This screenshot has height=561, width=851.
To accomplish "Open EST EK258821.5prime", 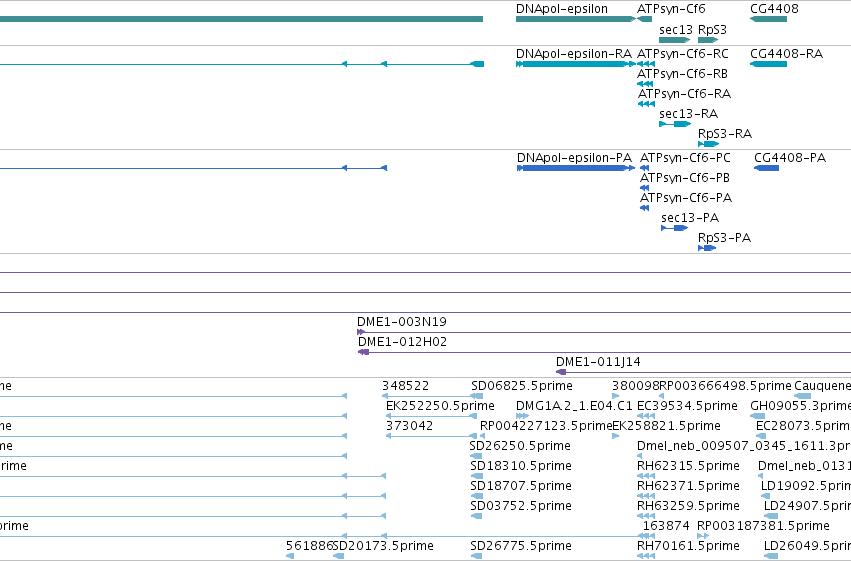I will click(615, 437).
